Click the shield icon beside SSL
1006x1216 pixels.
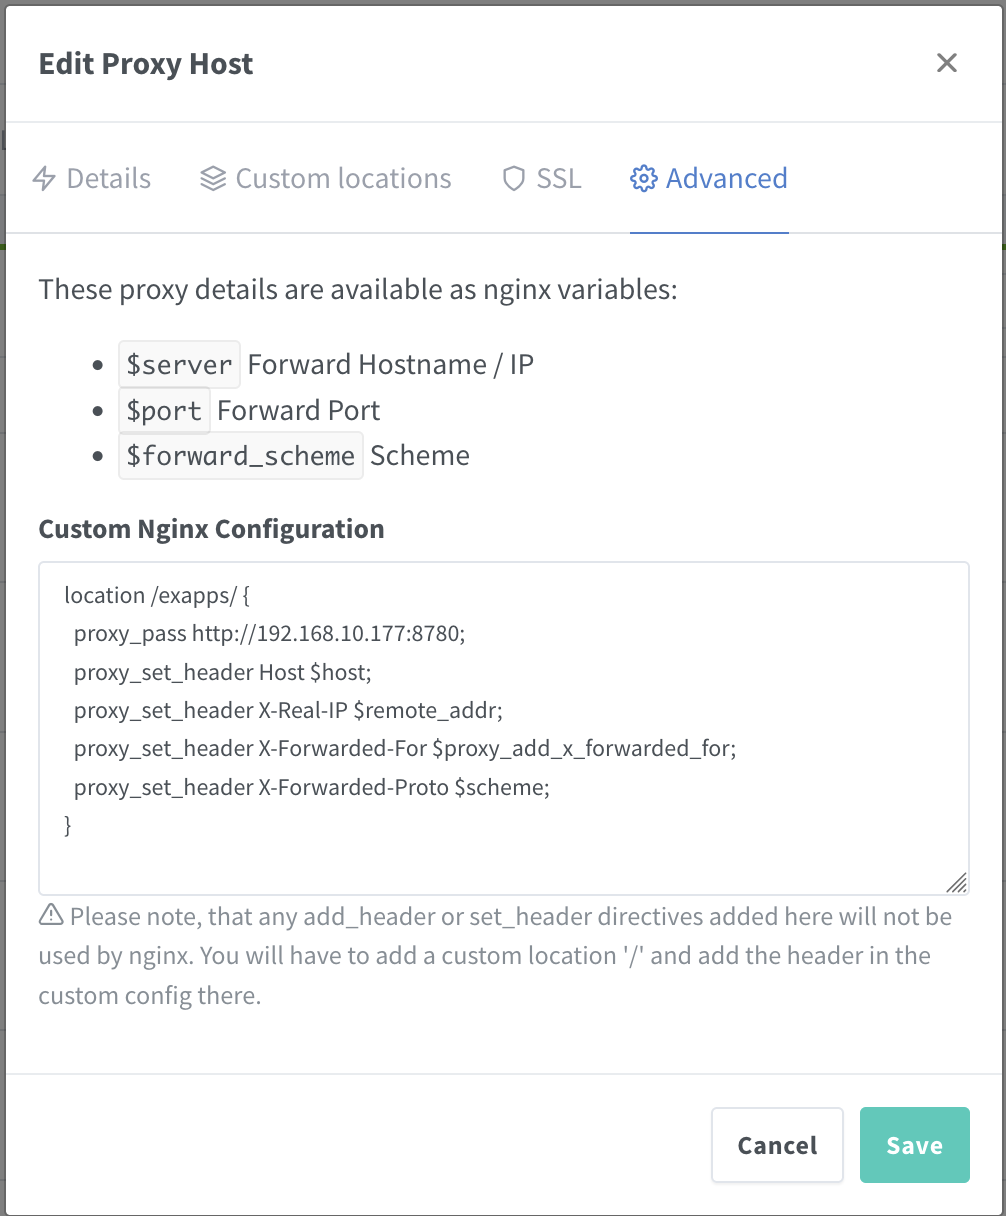[x=514, y=179]
